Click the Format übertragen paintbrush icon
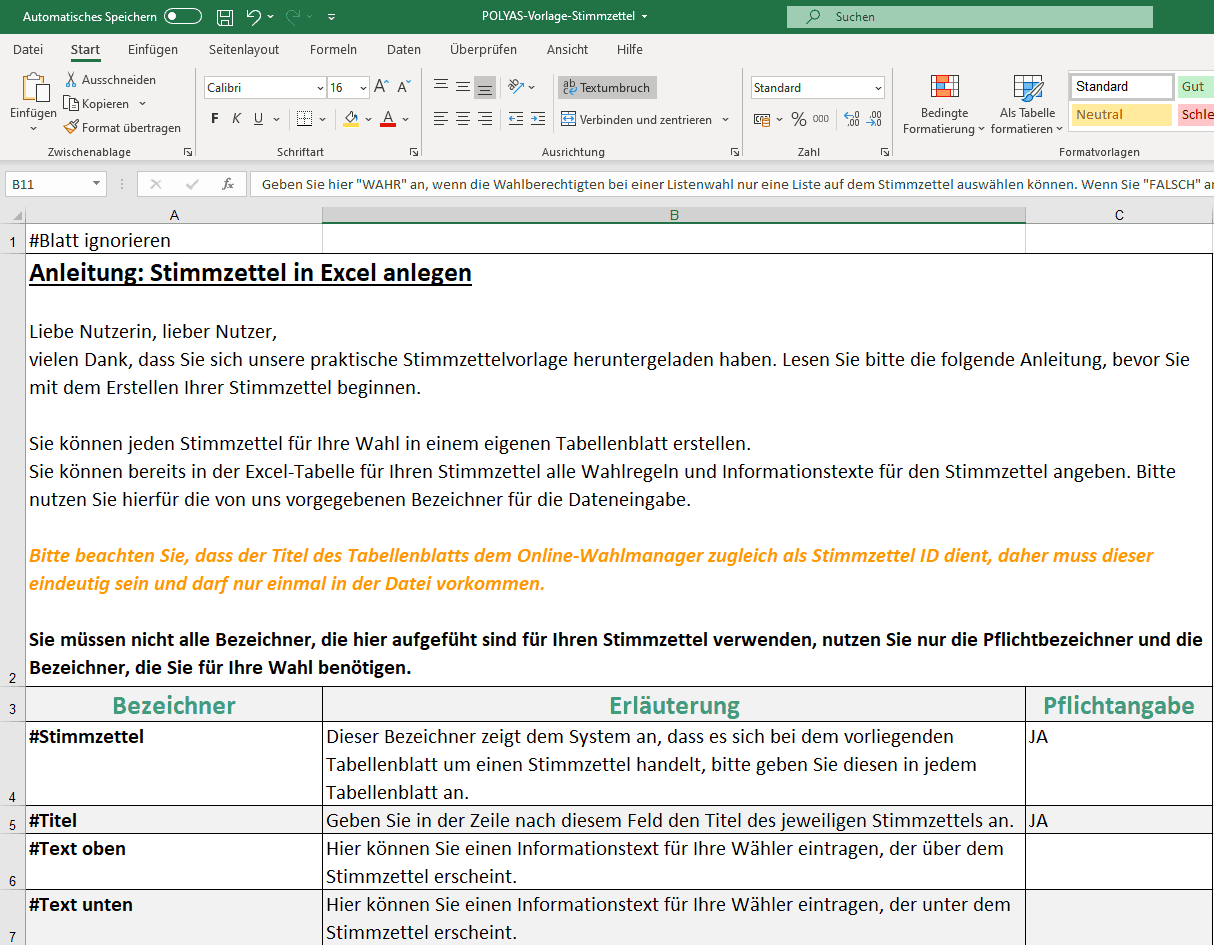 [x=71, y=128]
